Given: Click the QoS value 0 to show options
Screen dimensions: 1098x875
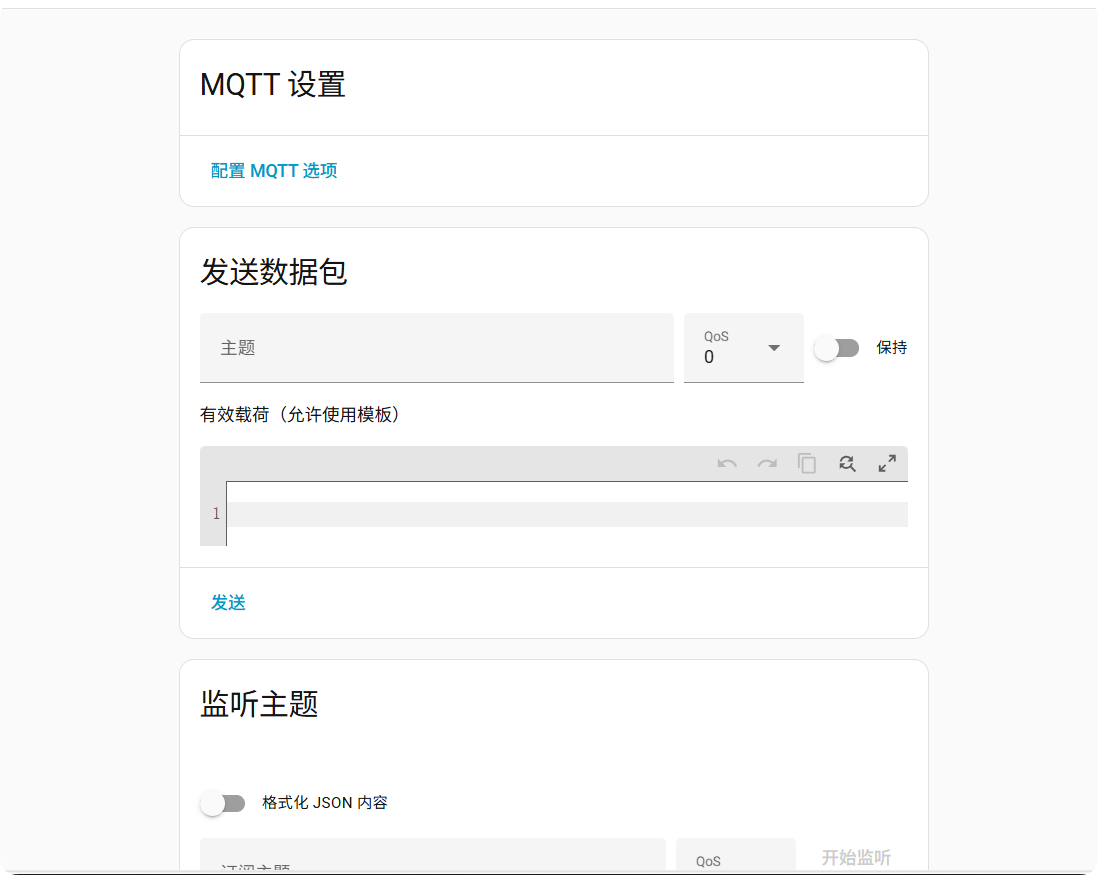Looking at the screenshot, I should [710, 357].
